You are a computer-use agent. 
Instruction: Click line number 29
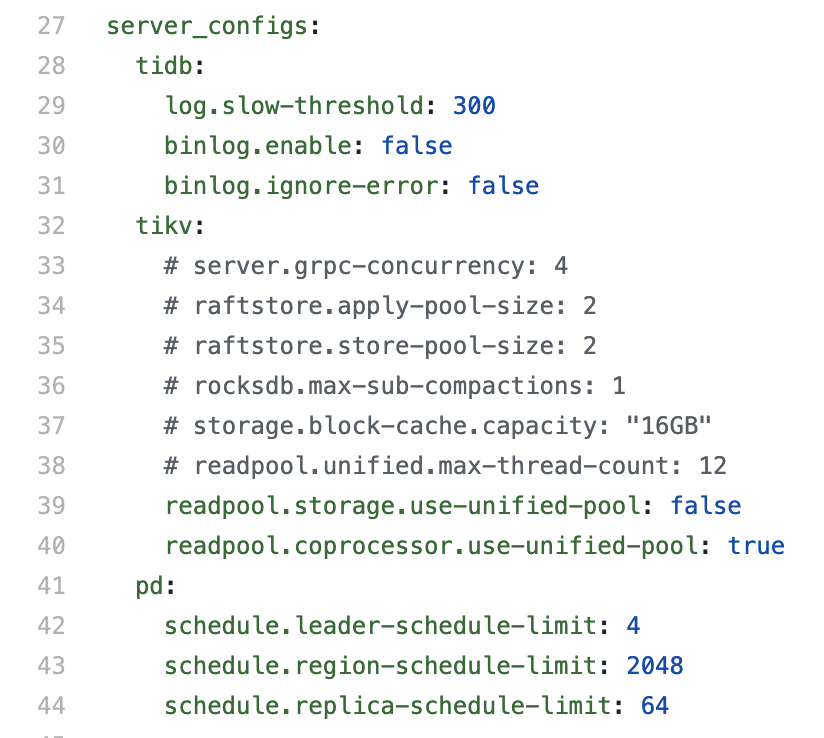click(x=52, y=106)
